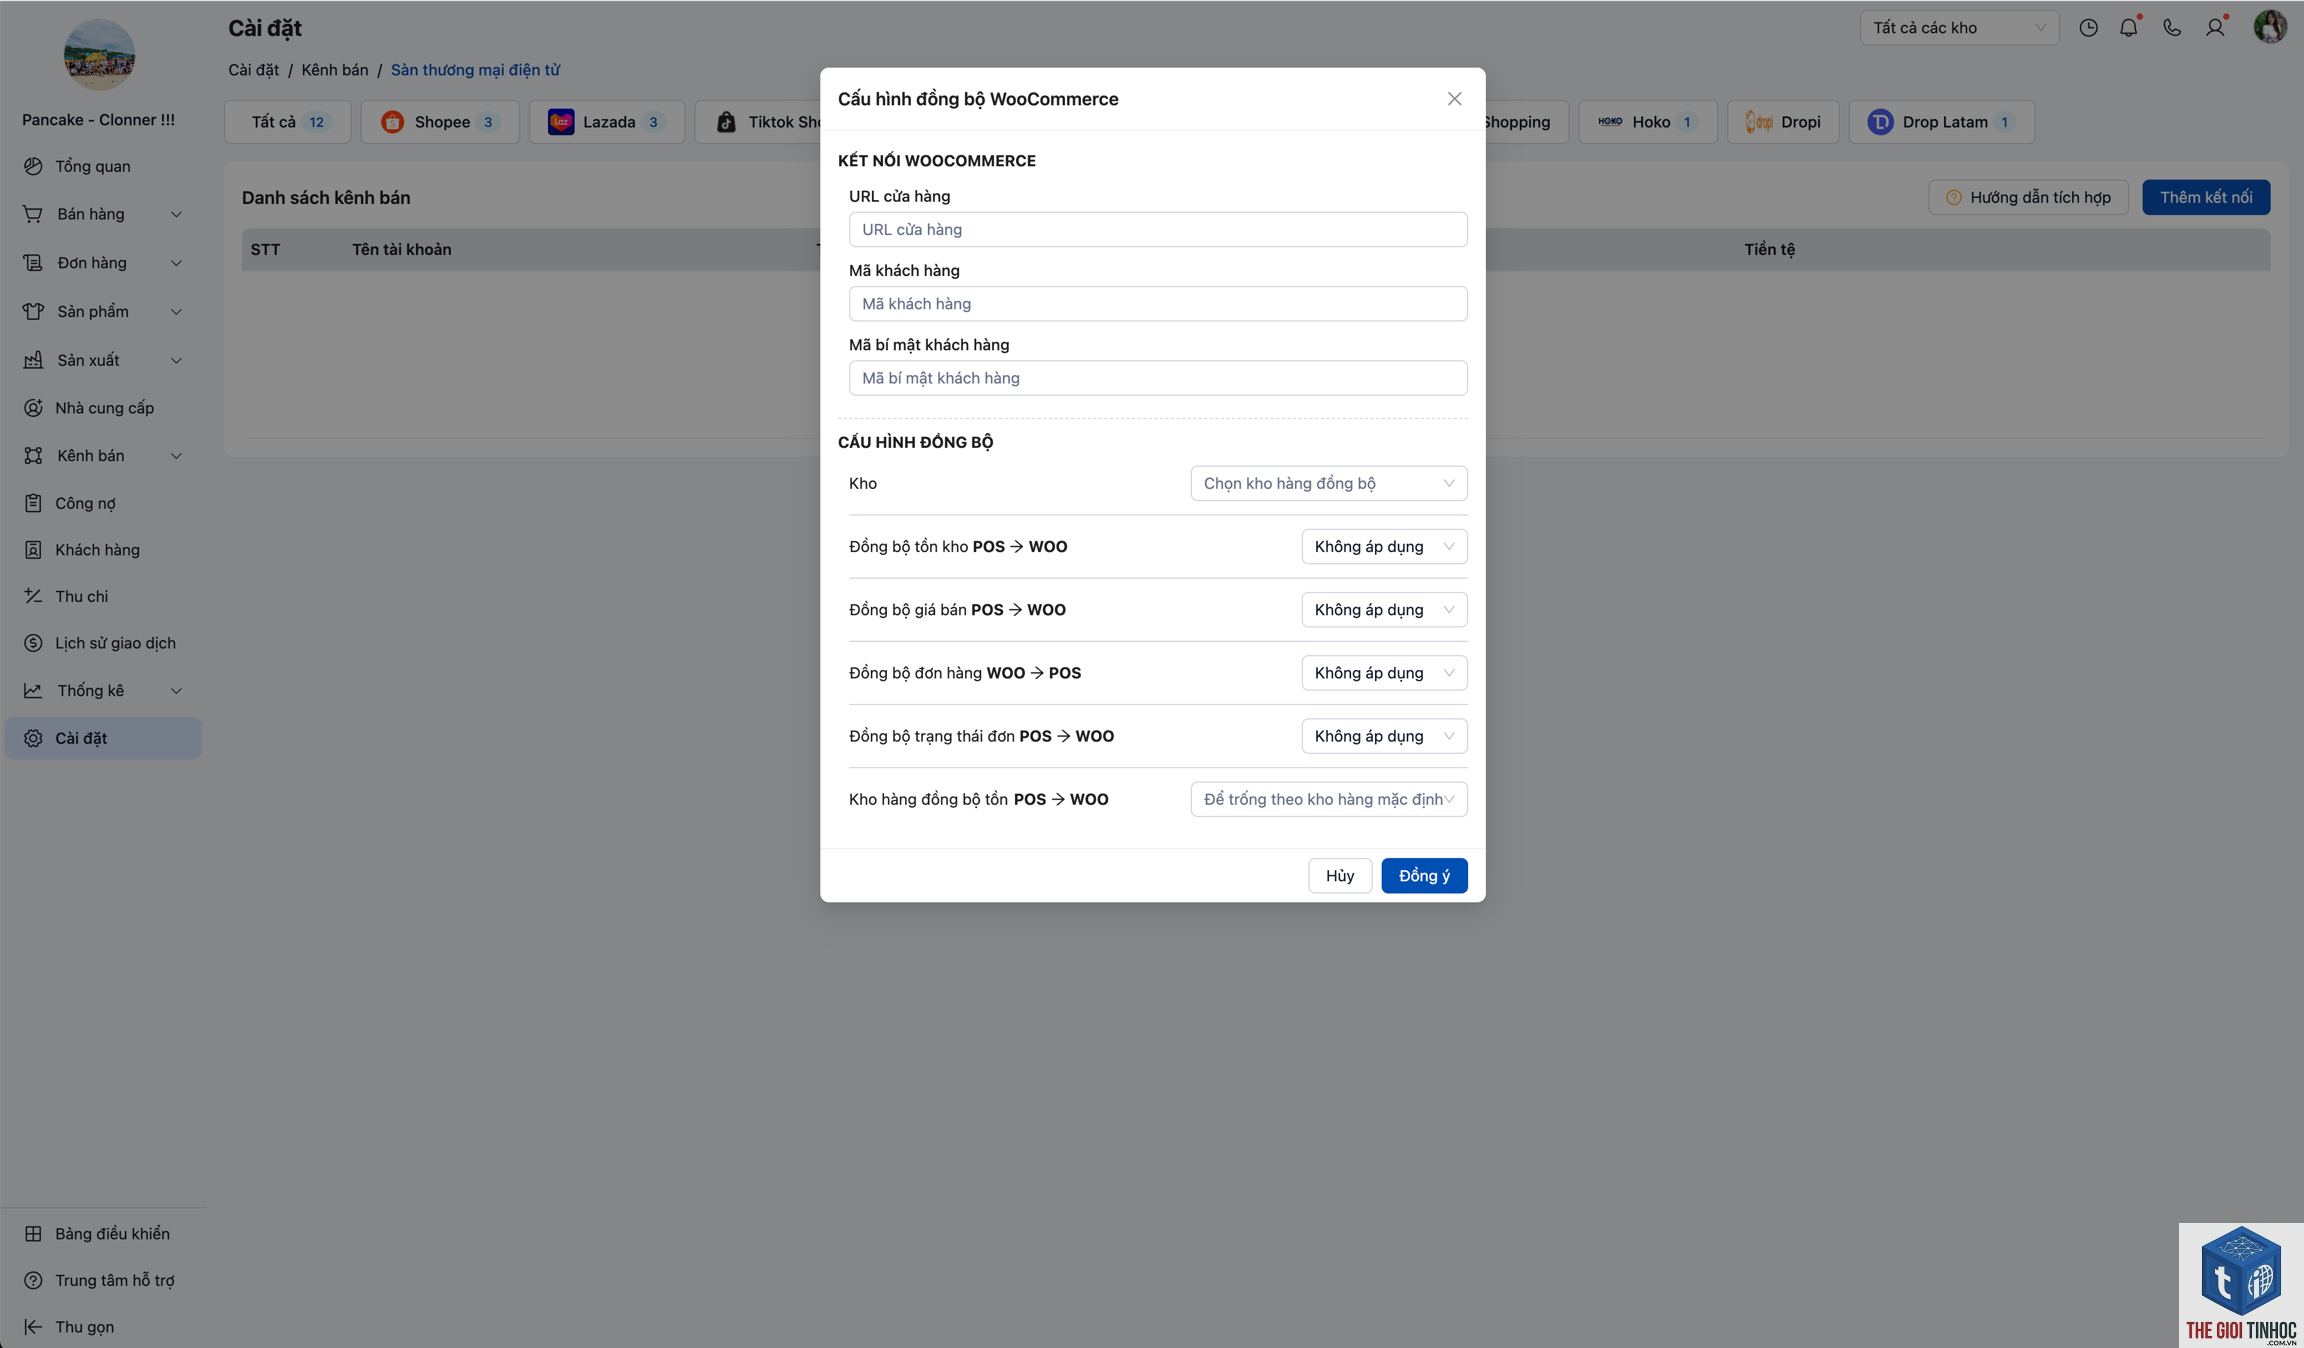Expand the Sản phẩm sidebar chevron
The width and height of the screenshot is (2304, 1348).
pos(176,311)
